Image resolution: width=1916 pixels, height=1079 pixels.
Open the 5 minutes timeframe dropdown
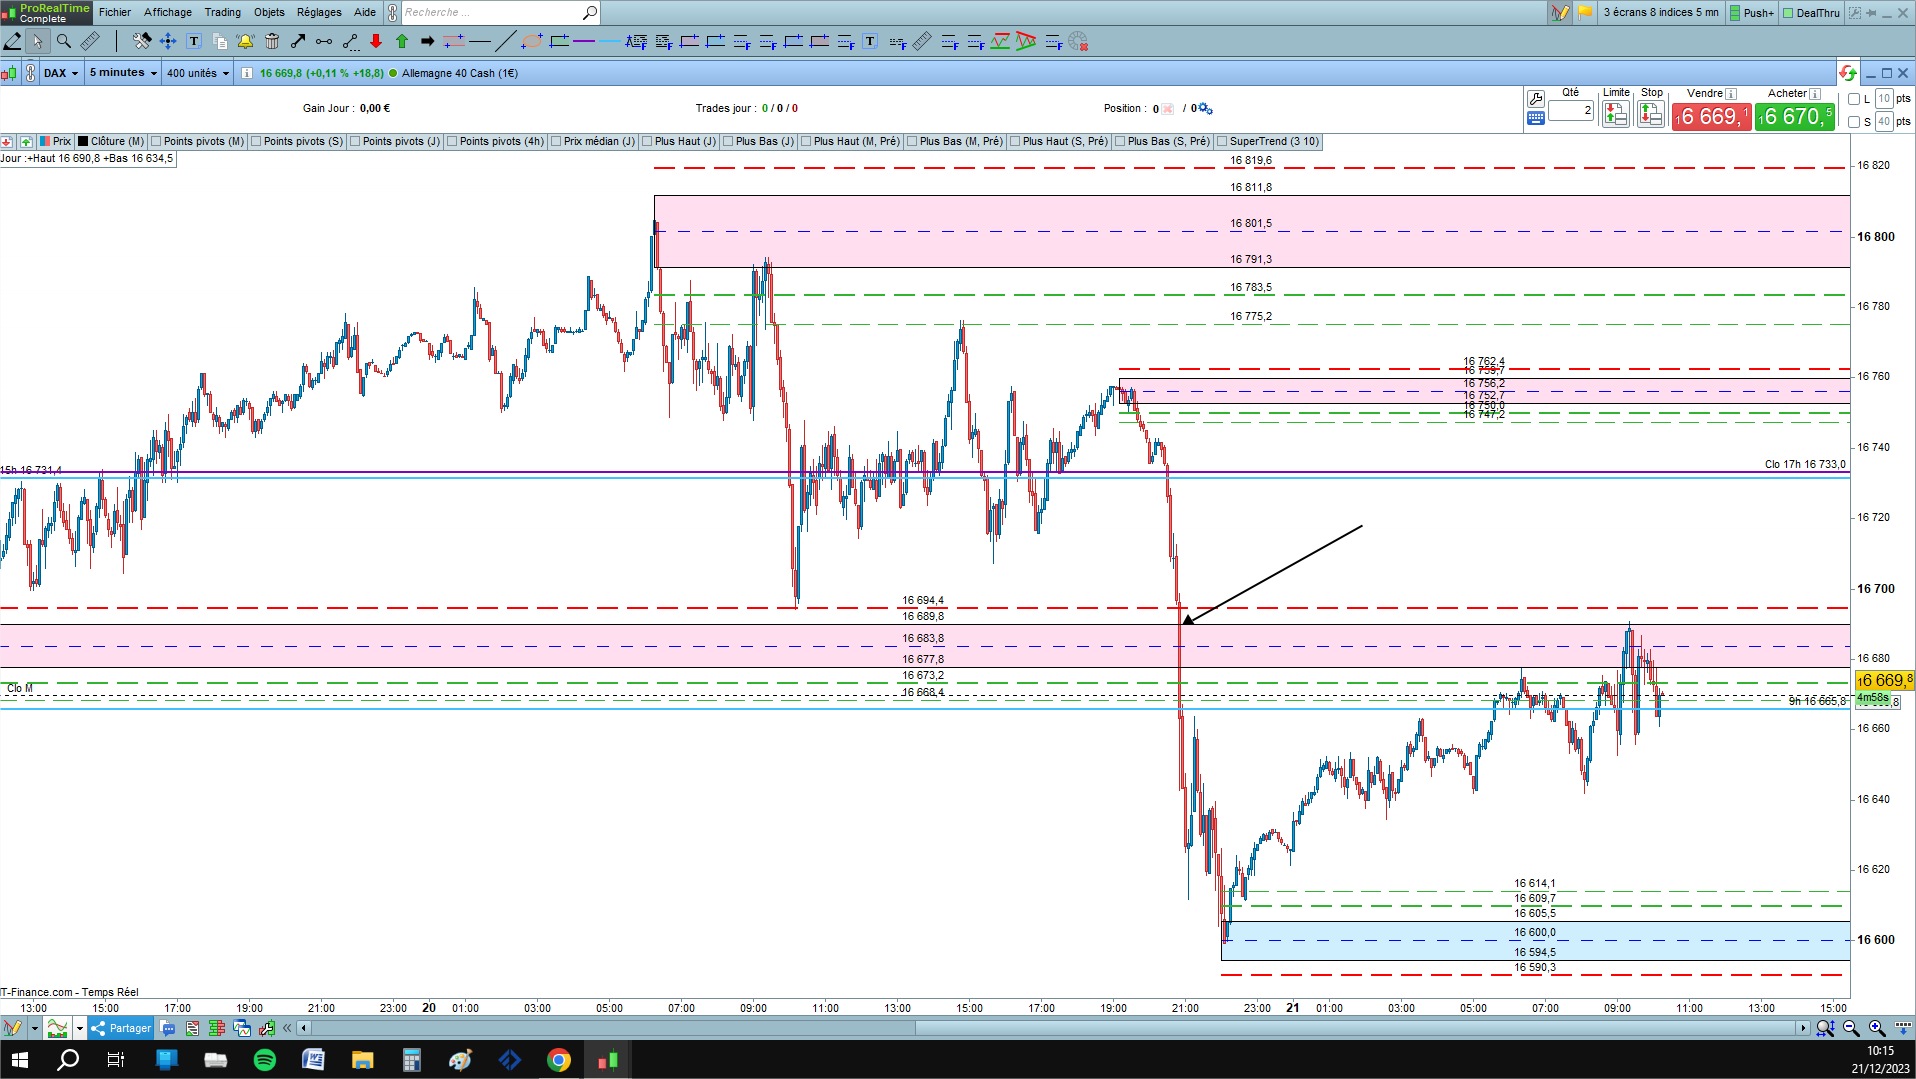[x=124, y=73]
